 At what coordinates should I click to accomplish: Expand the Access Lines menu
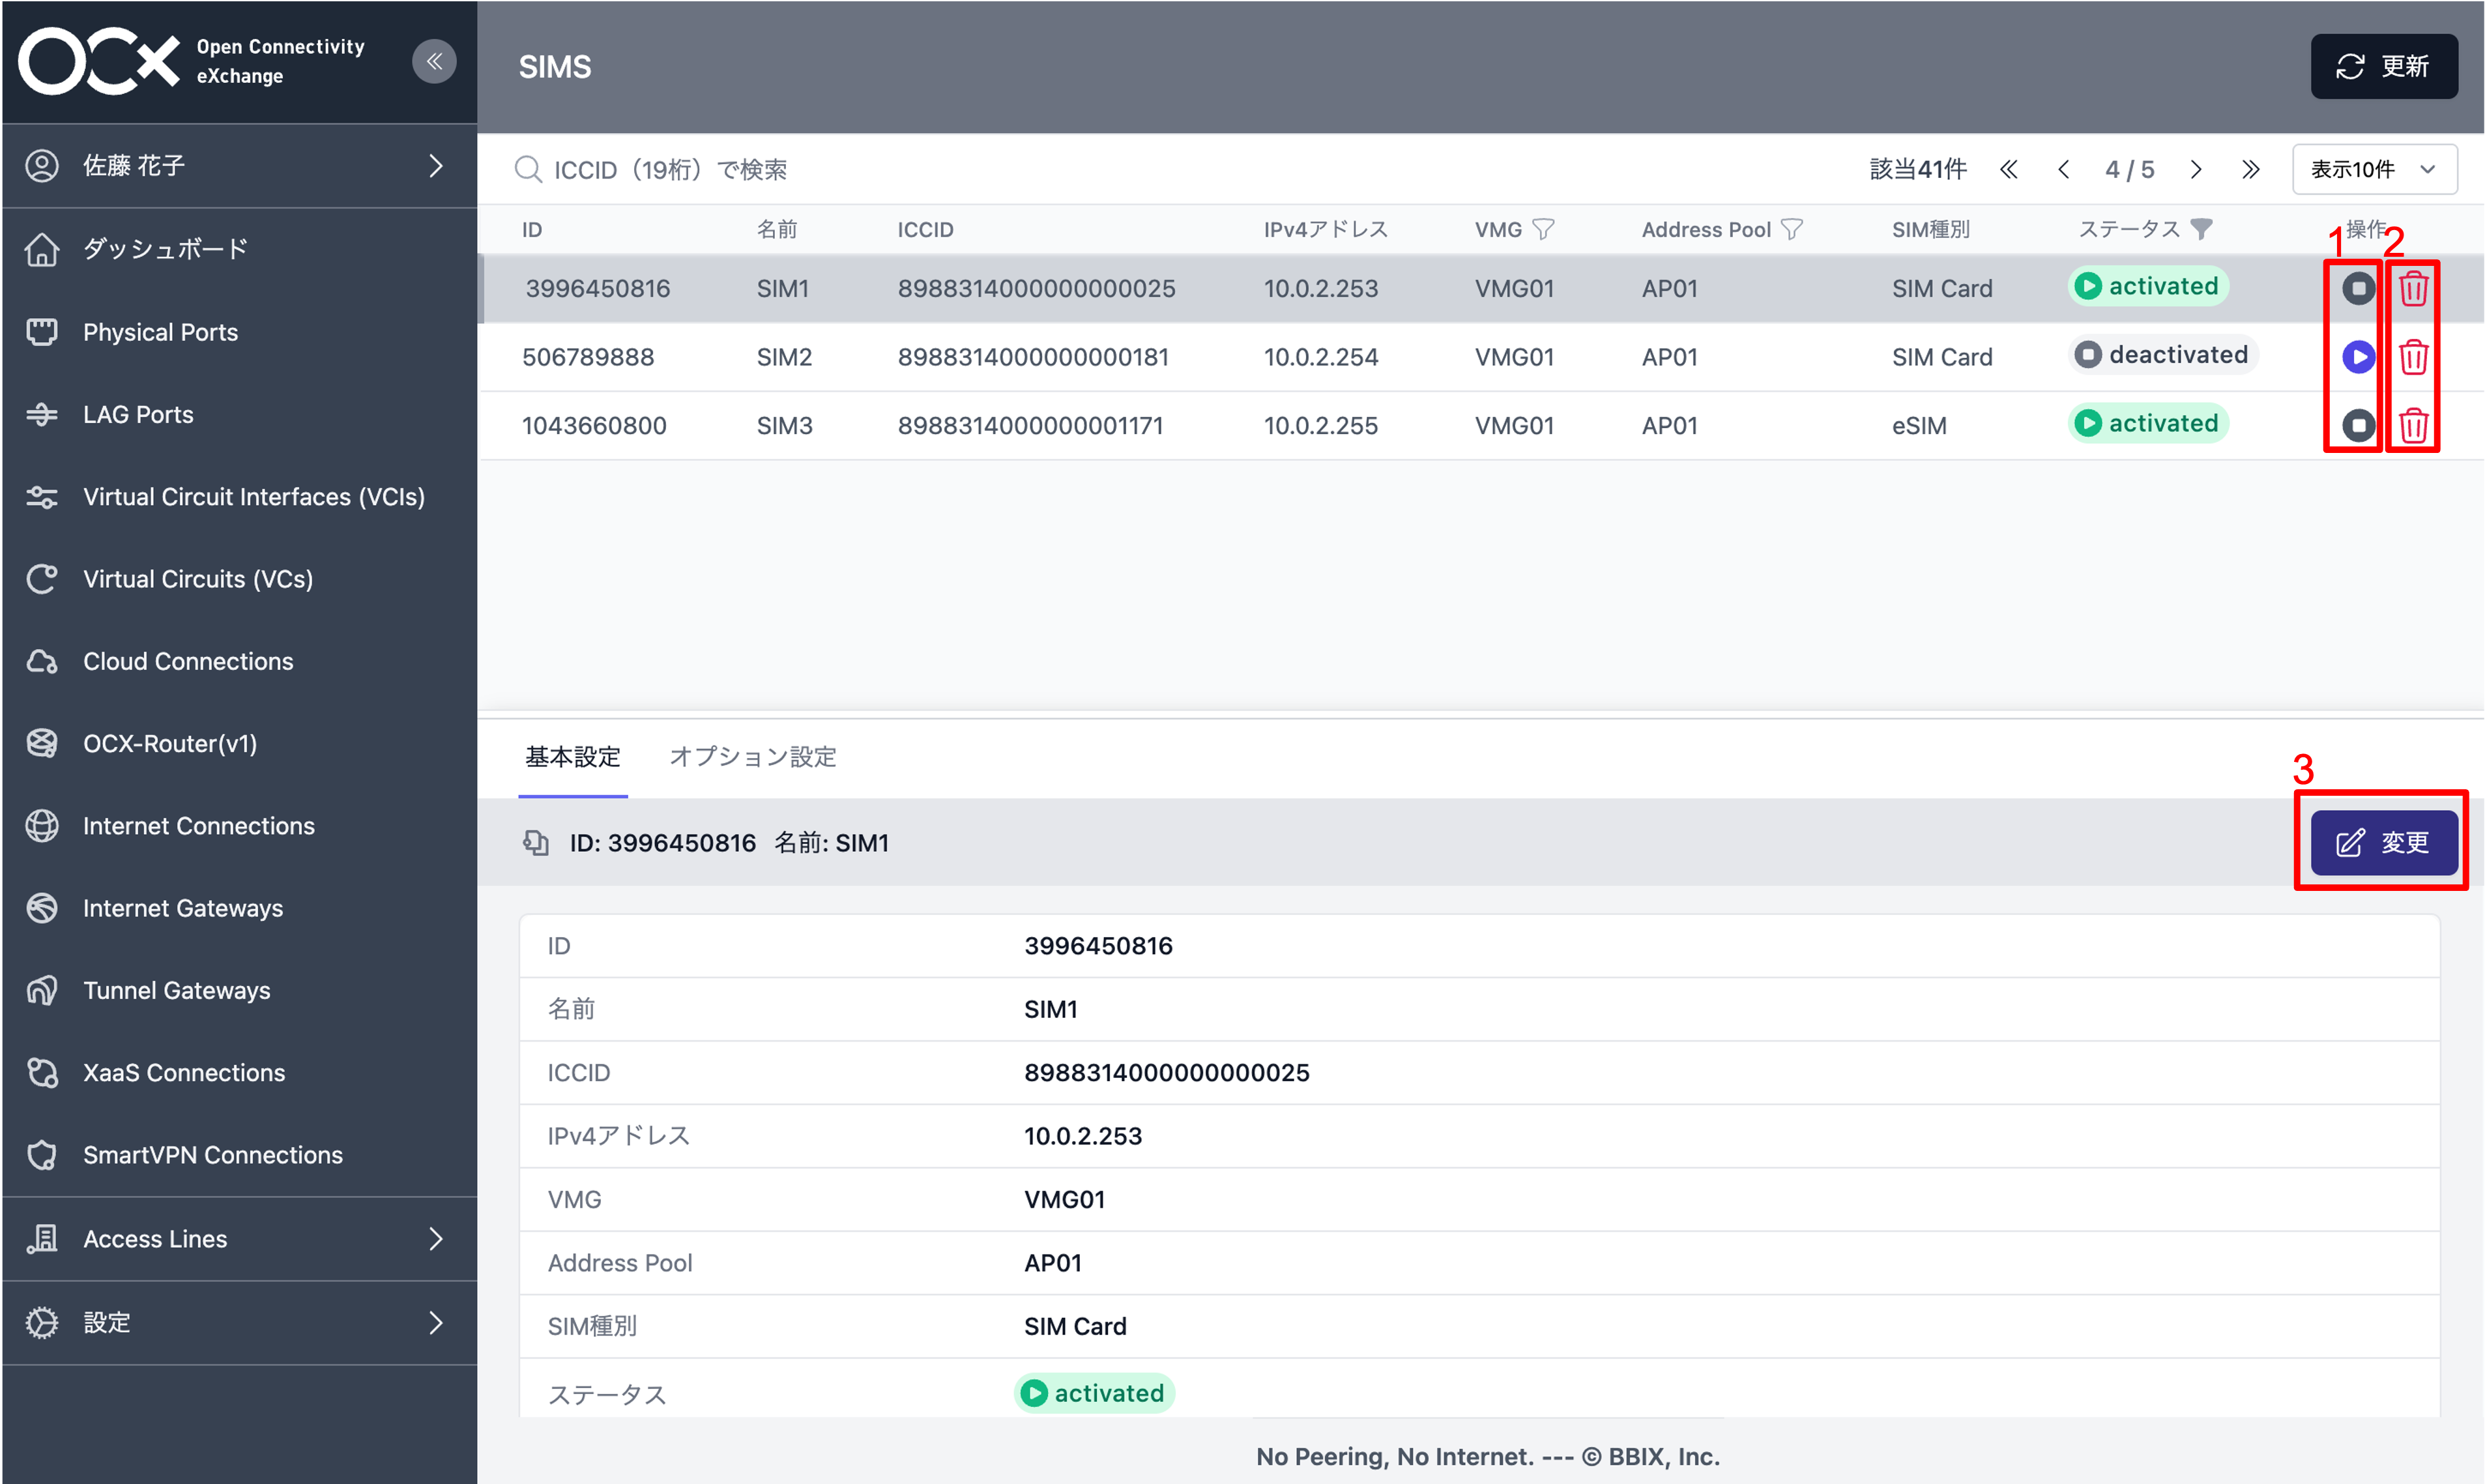click(154, 1238)
